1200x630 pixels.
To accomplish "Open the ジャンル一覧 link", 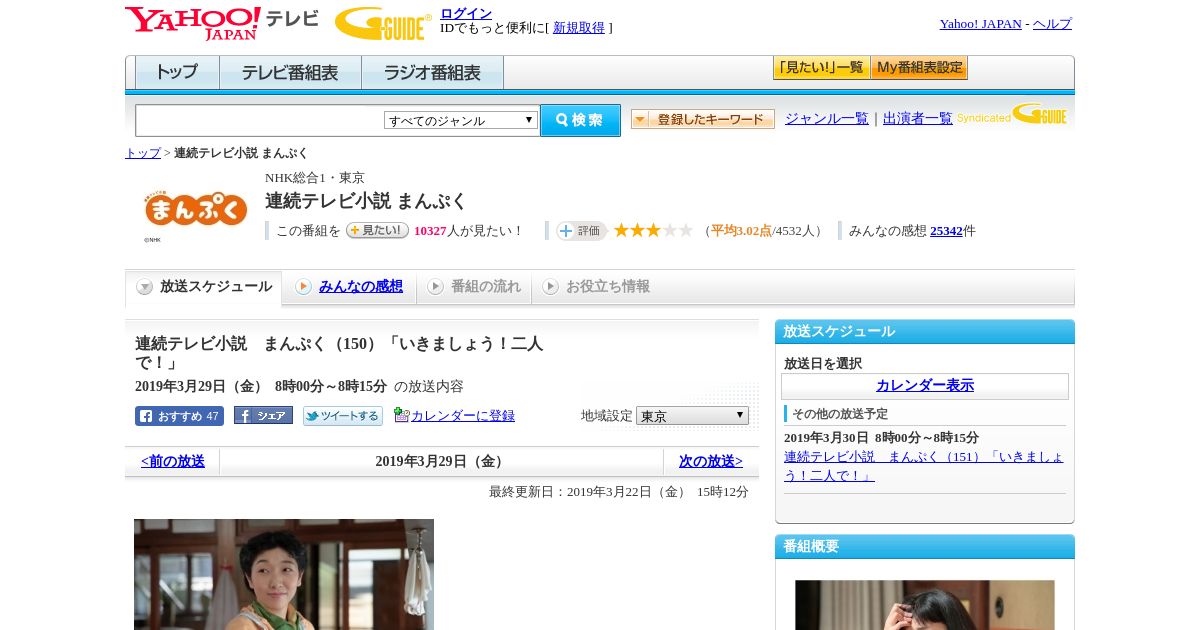I will coord(827,118).
